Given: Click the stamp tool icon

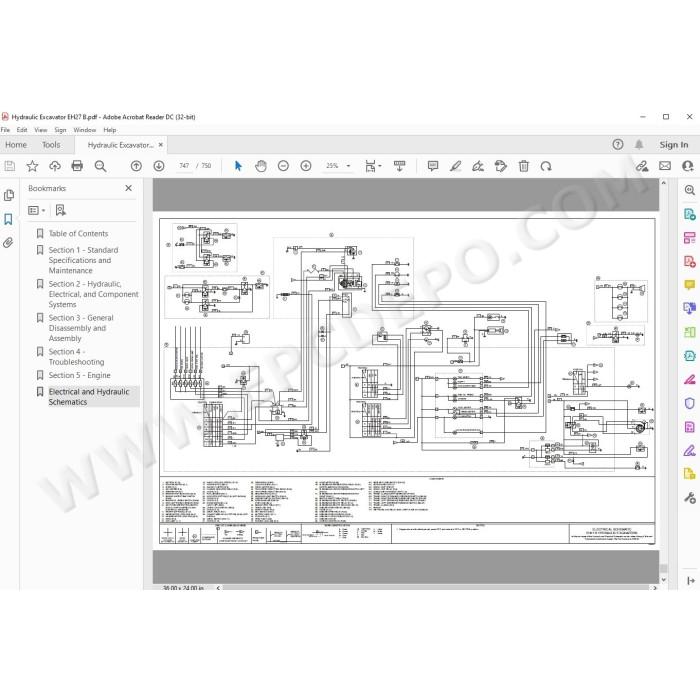Looking at the screenshot, I should point(501,166).
